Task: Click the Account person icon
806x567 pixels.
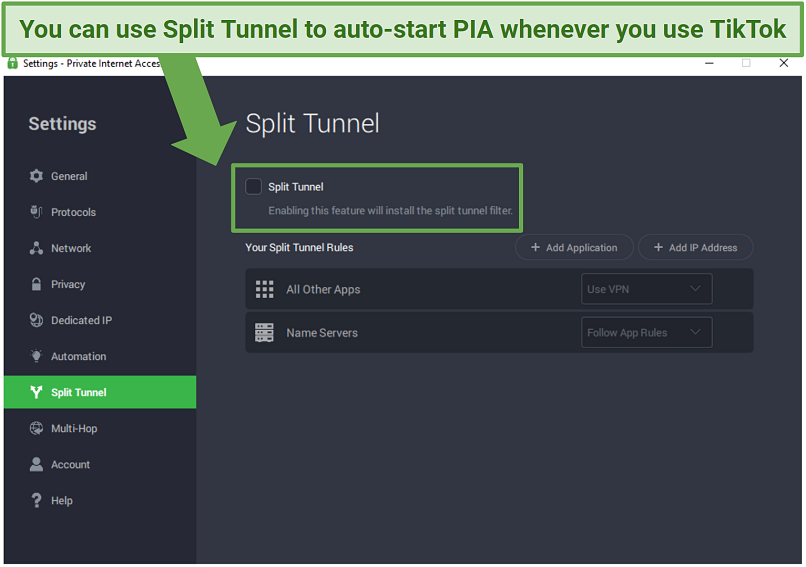Action: pyautogui.click(x=36, y=464)
